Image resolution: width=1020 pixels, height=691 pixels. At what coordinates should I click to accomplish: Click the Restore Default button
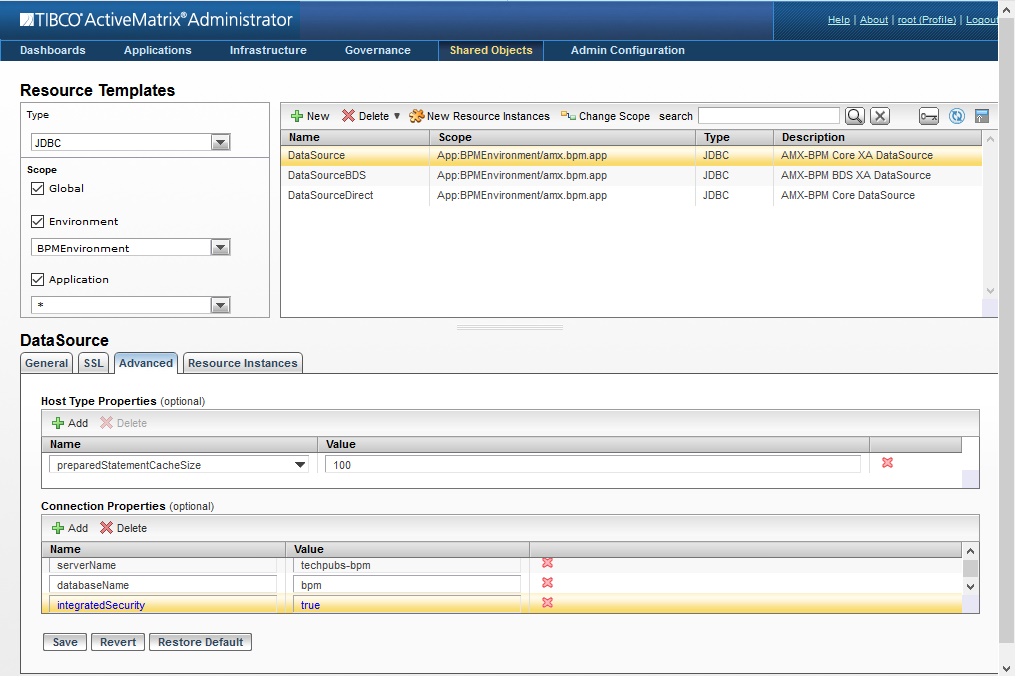point(200,643)
